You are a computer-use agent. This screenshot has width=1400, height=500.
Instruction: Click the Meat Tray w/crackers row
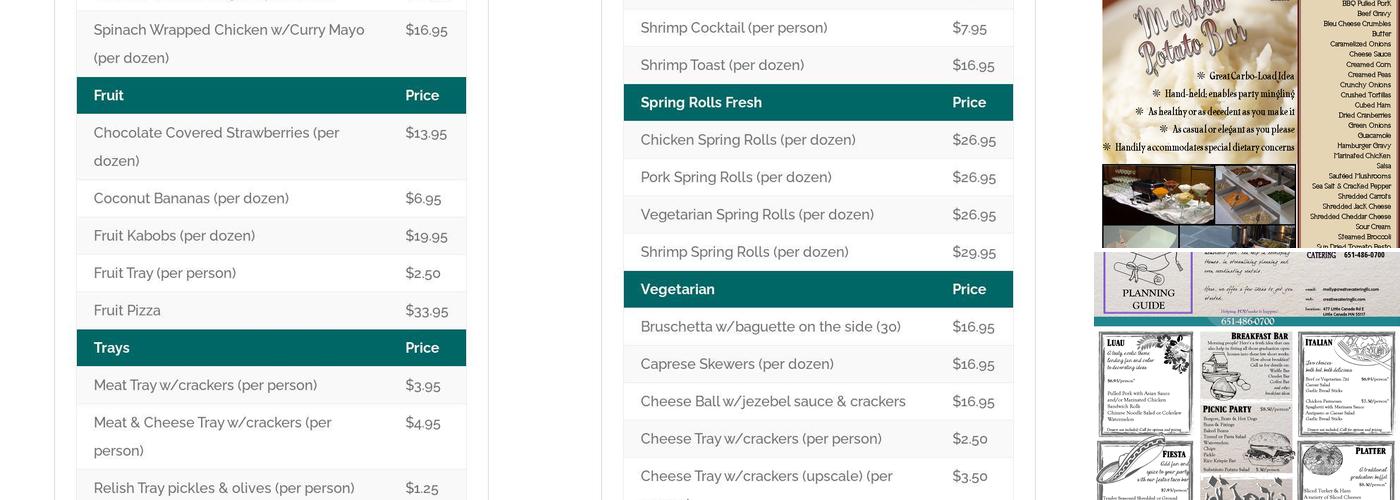(x=205, y=386)
